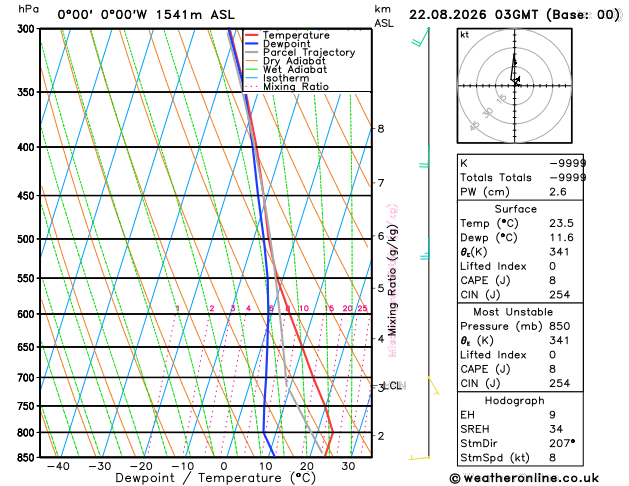Viewport: 629px width, 486px height.
Task: Click the yellow wind barb near 700 hPa
Action: [434, 386]
